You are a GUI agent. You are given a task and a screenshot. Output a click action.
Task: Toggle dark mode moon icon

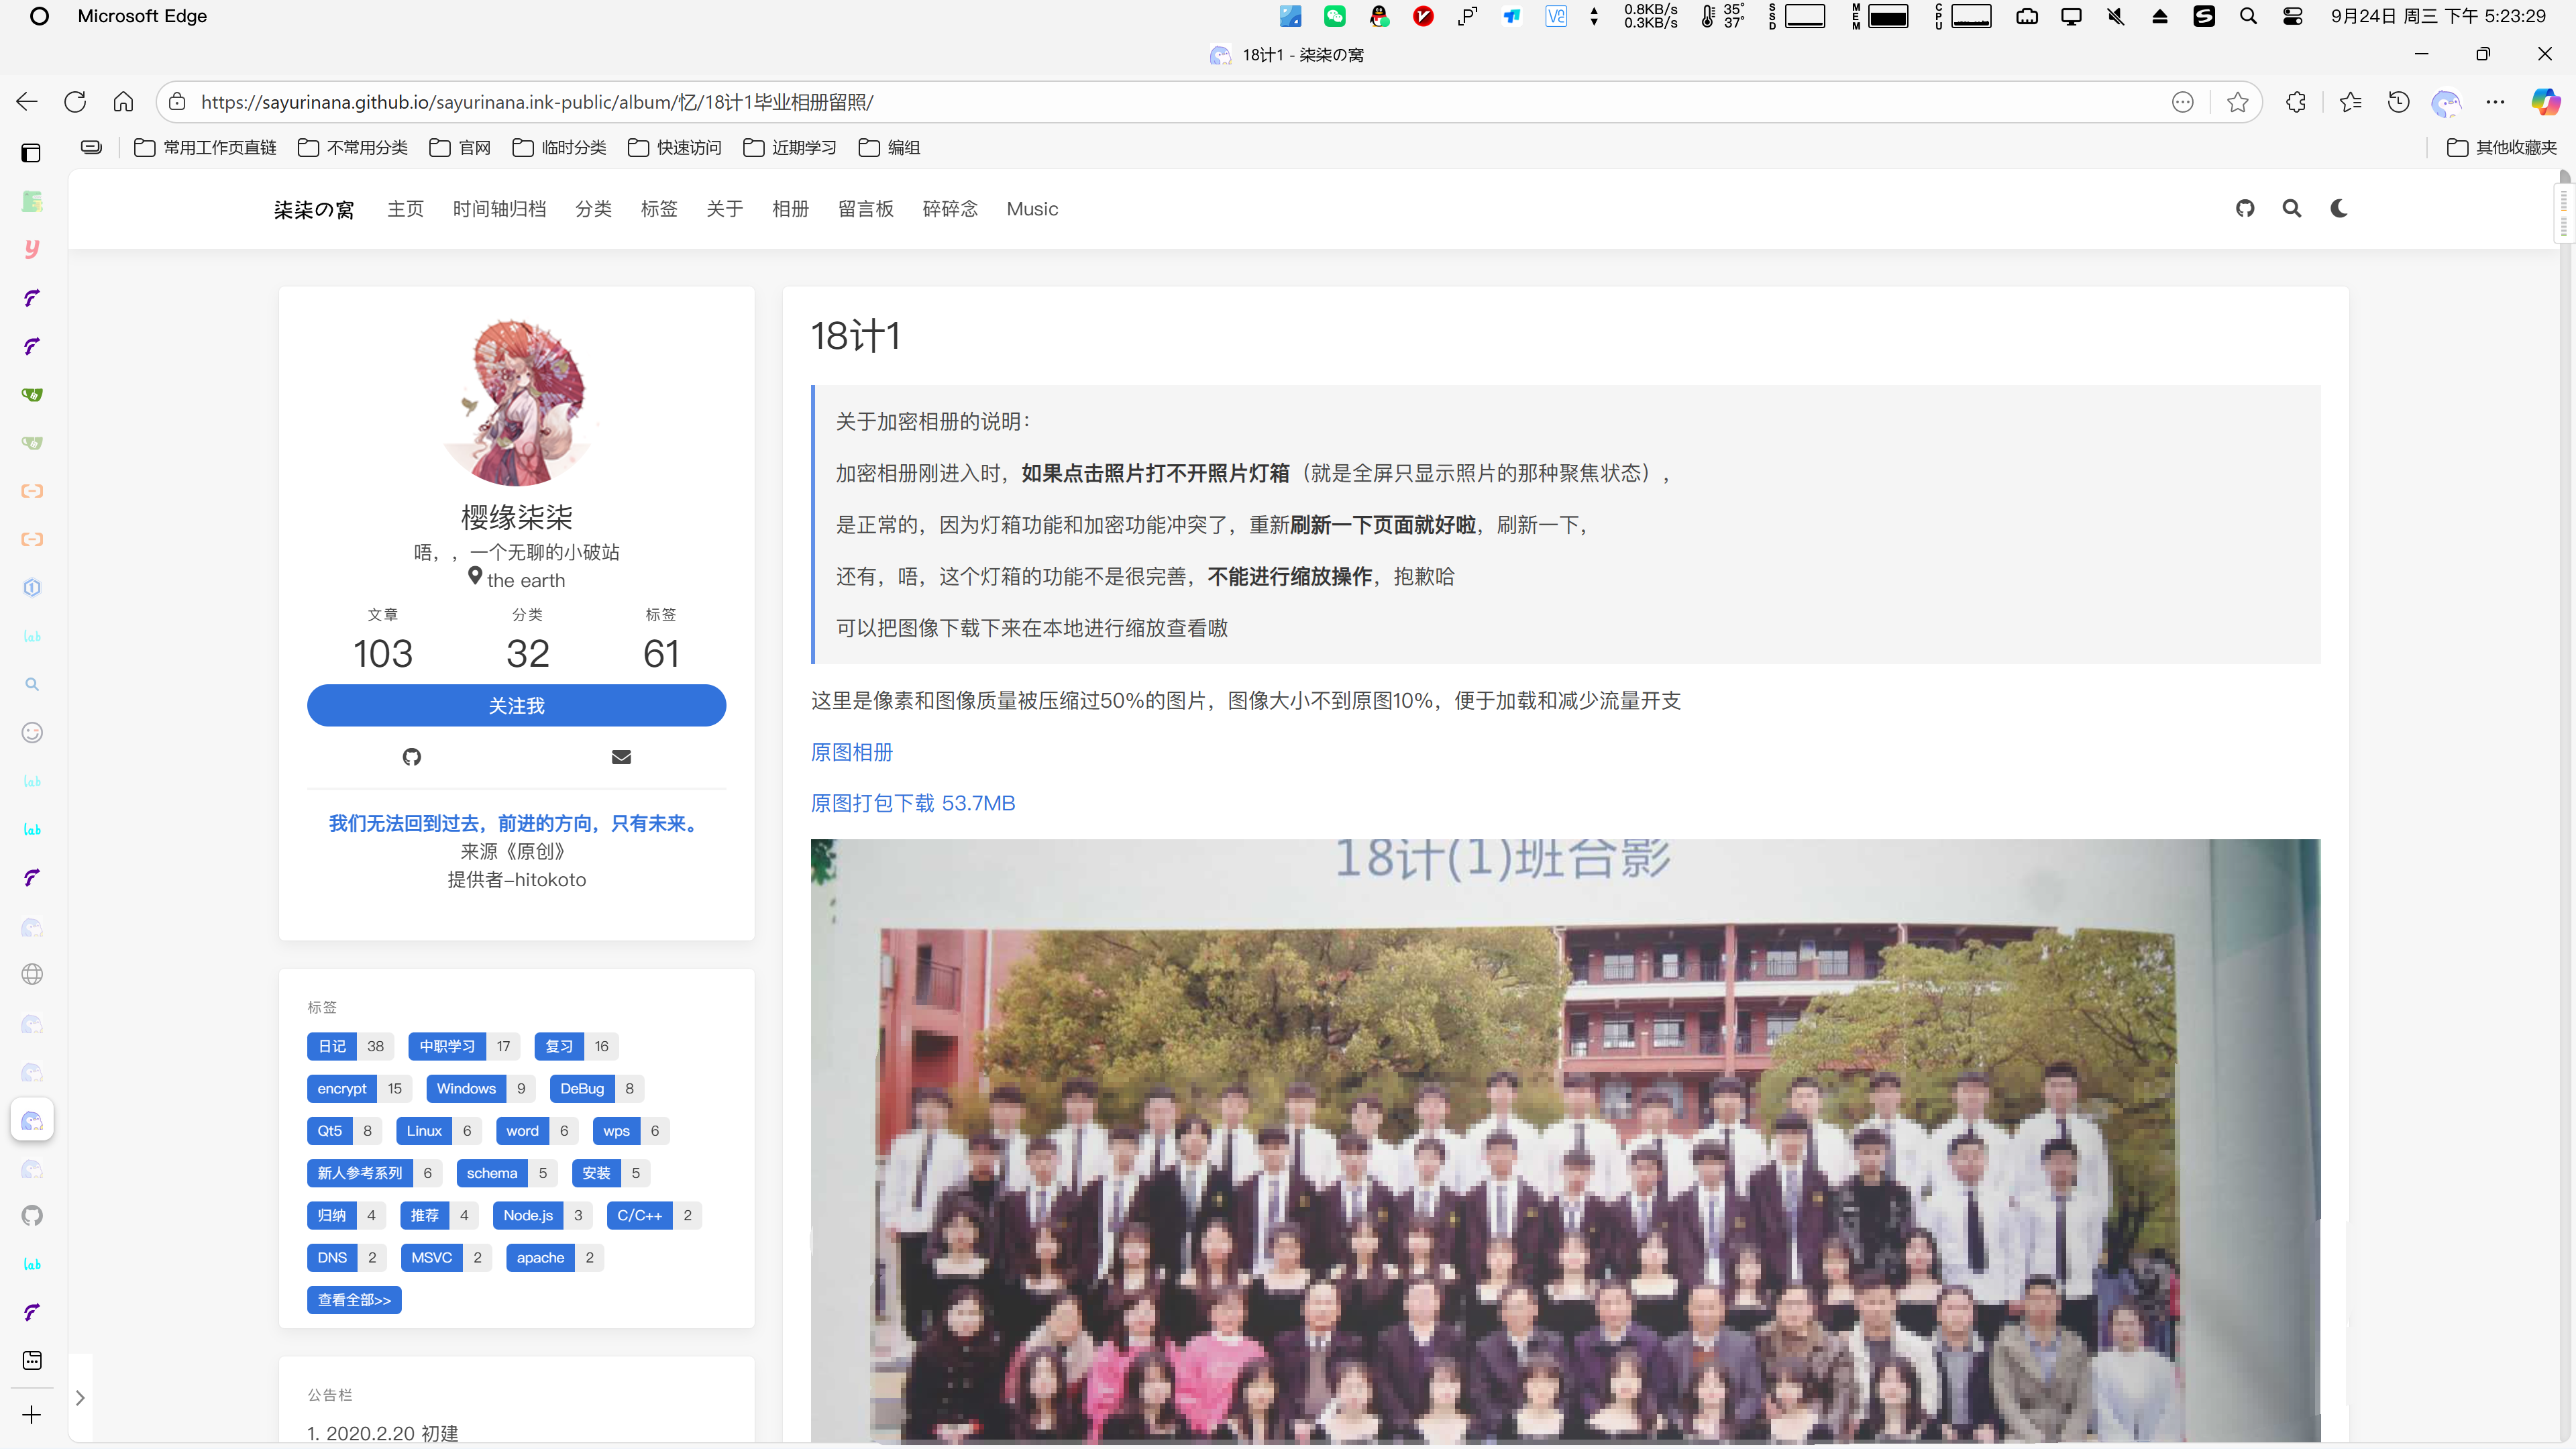tap(2338, 208)
